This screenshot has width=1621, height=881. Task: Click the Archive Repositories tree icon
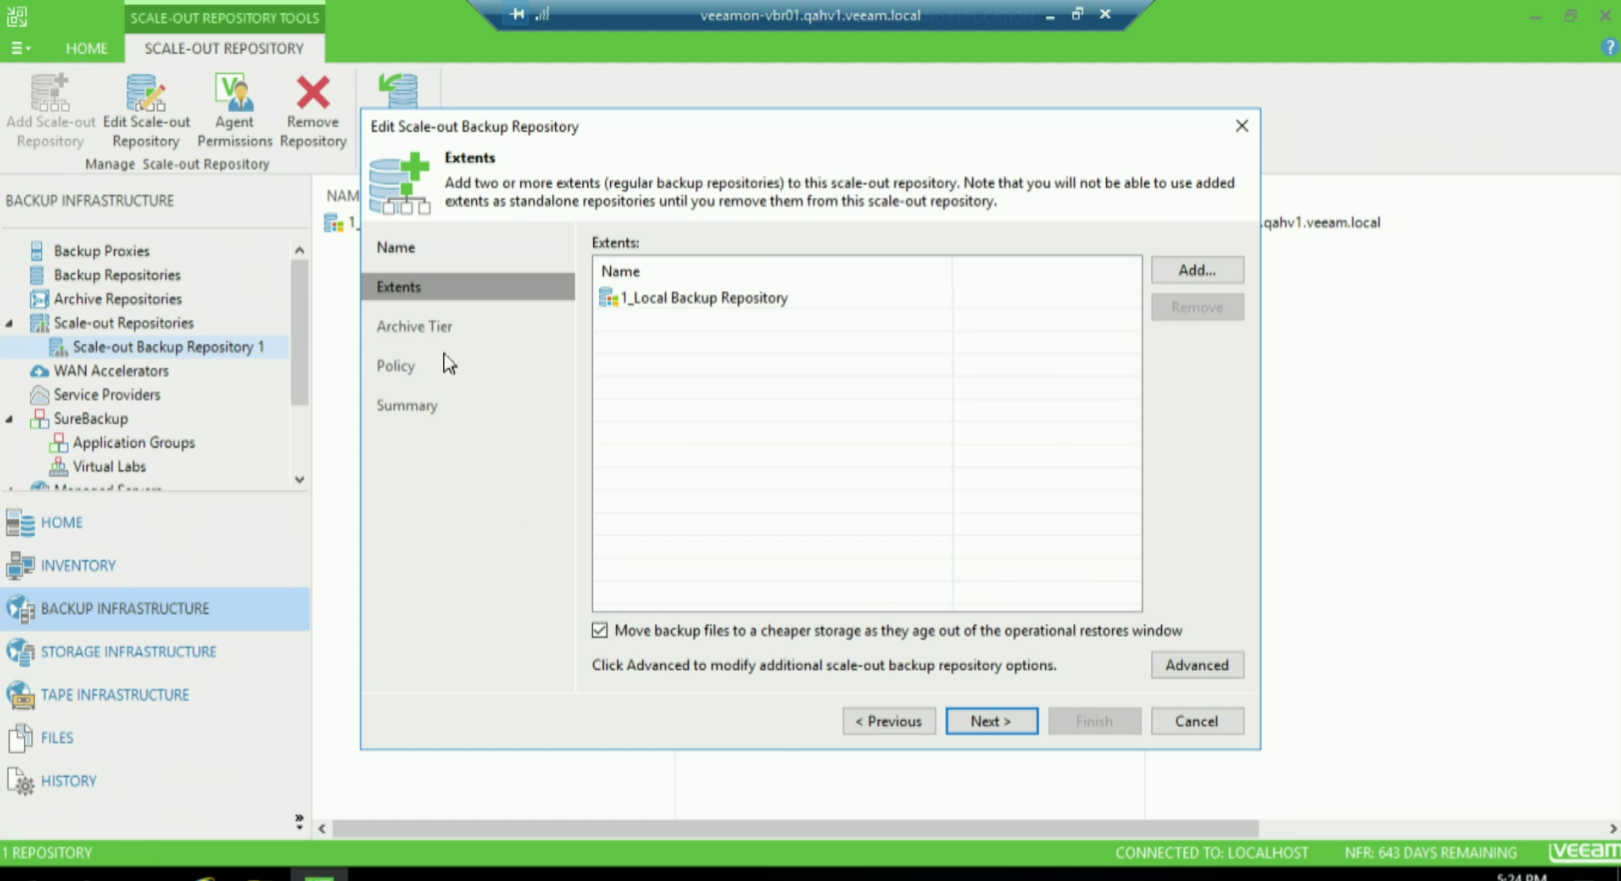point(39,299)
